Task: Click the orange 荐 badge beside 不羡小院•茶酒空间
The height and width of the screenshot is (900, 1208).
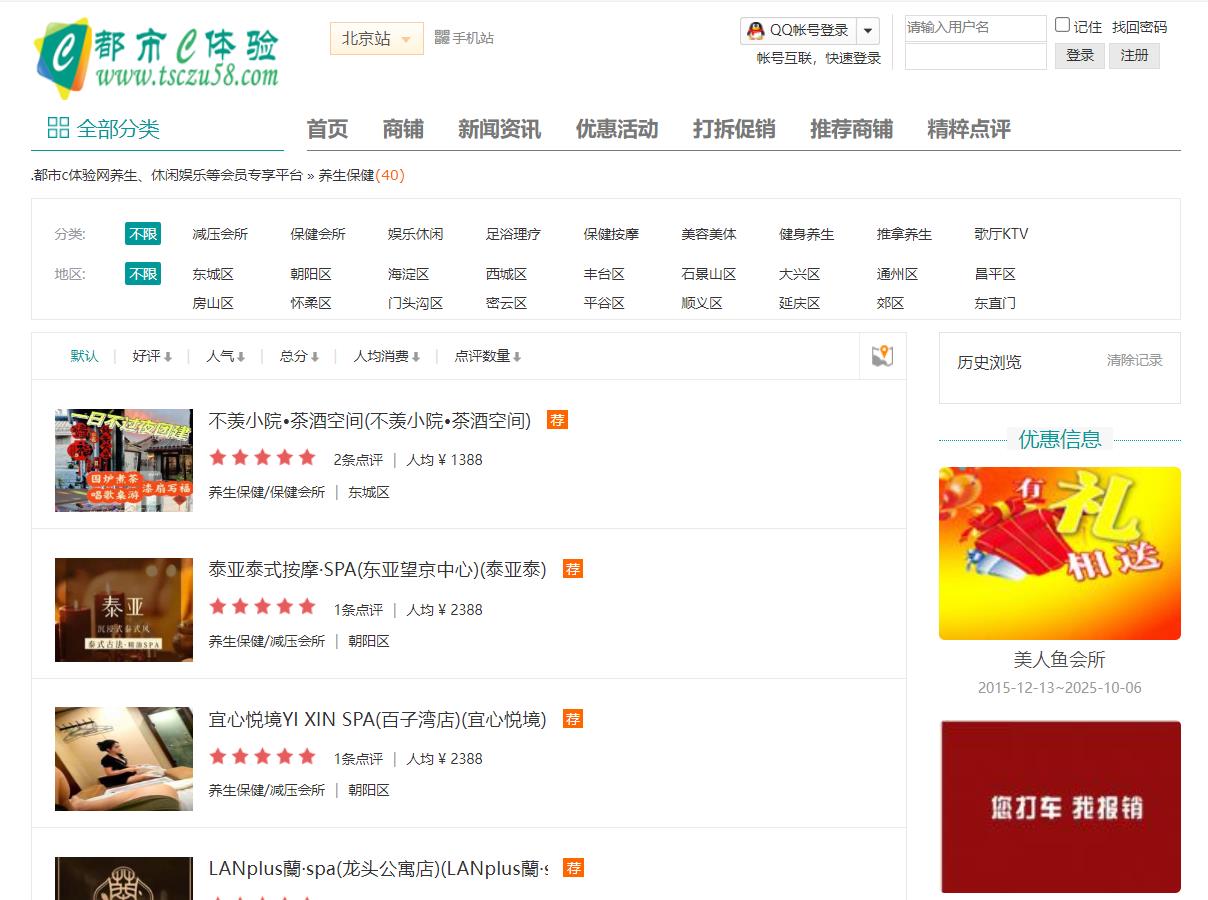Action: [557, 420]
